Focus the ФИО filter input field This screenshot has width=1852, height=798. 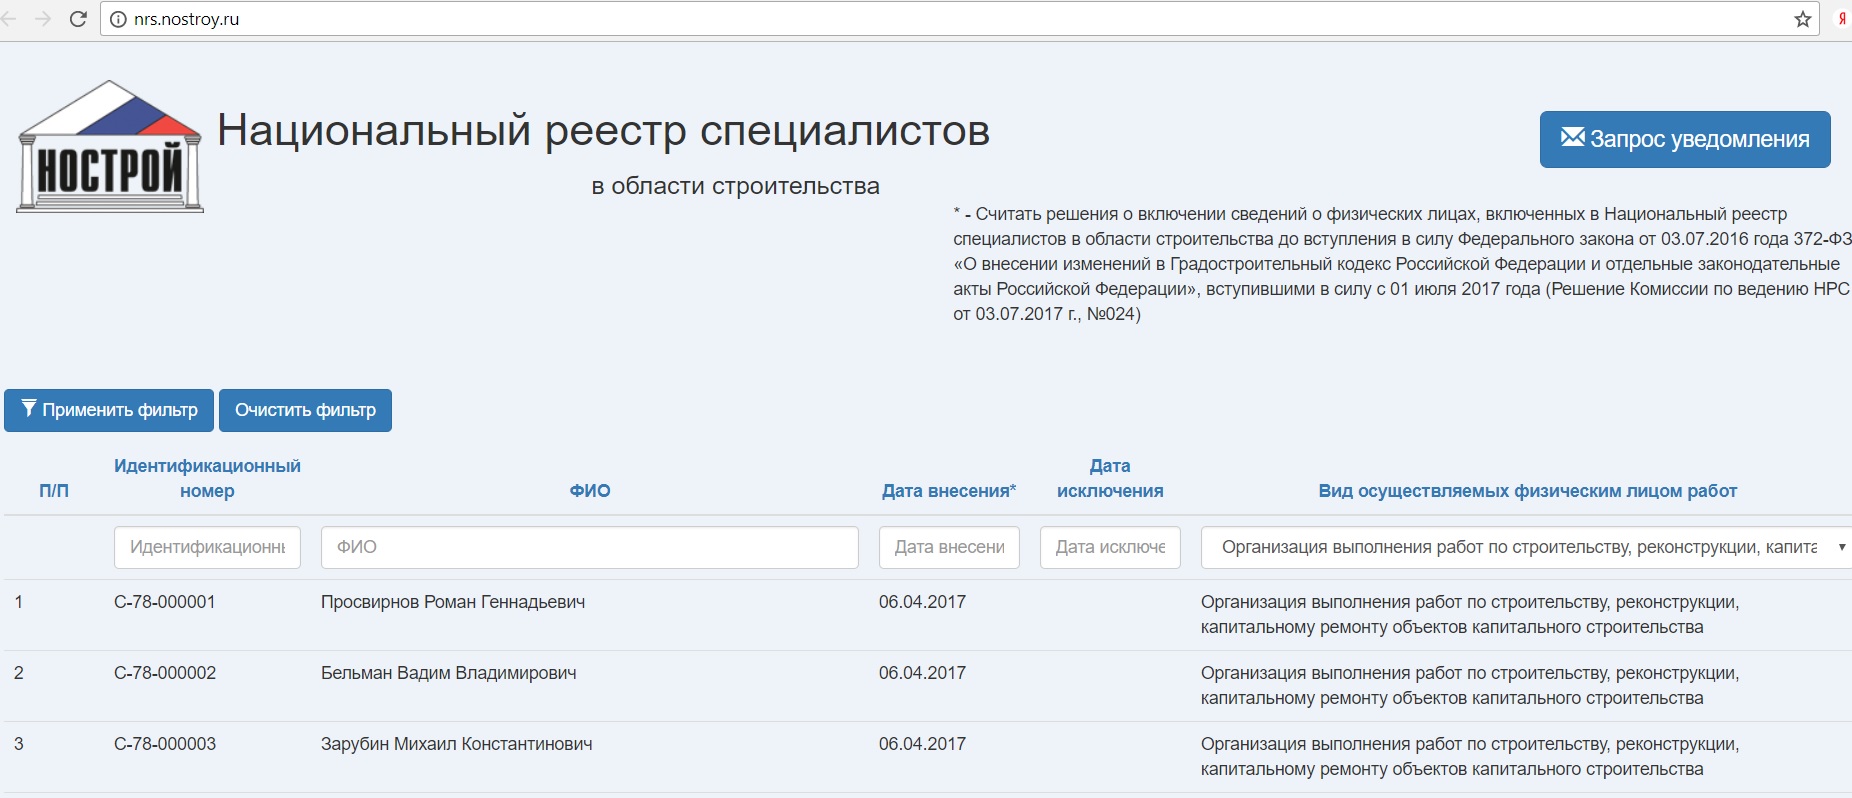tap(589, 547)
